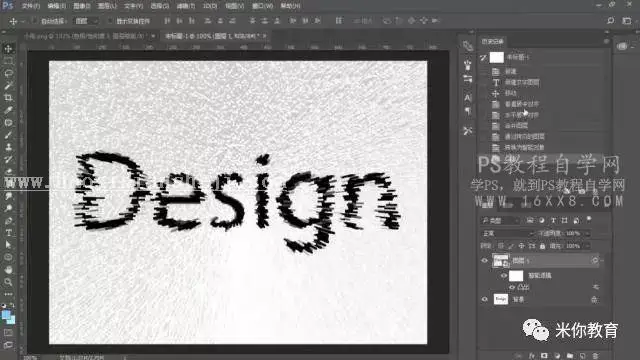Select the Move tool in the toolbox
Image resolution: width=640 pixels, height=360 pixels.
[x=8, y=49]
